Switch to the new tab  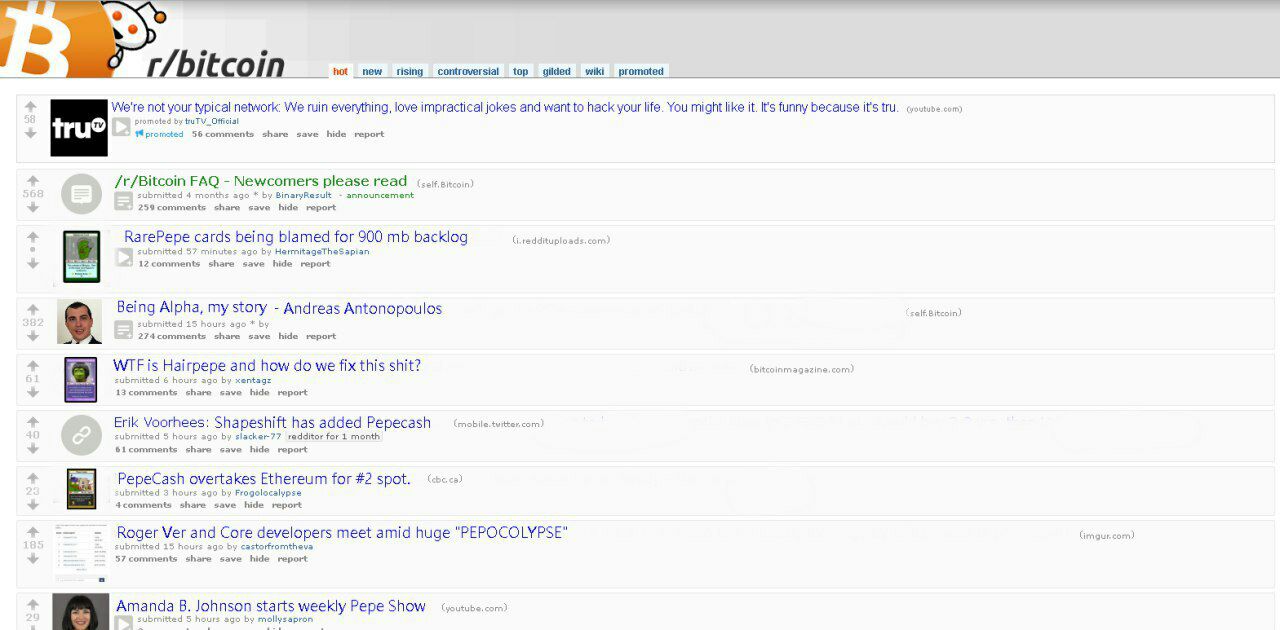(372, 71)
